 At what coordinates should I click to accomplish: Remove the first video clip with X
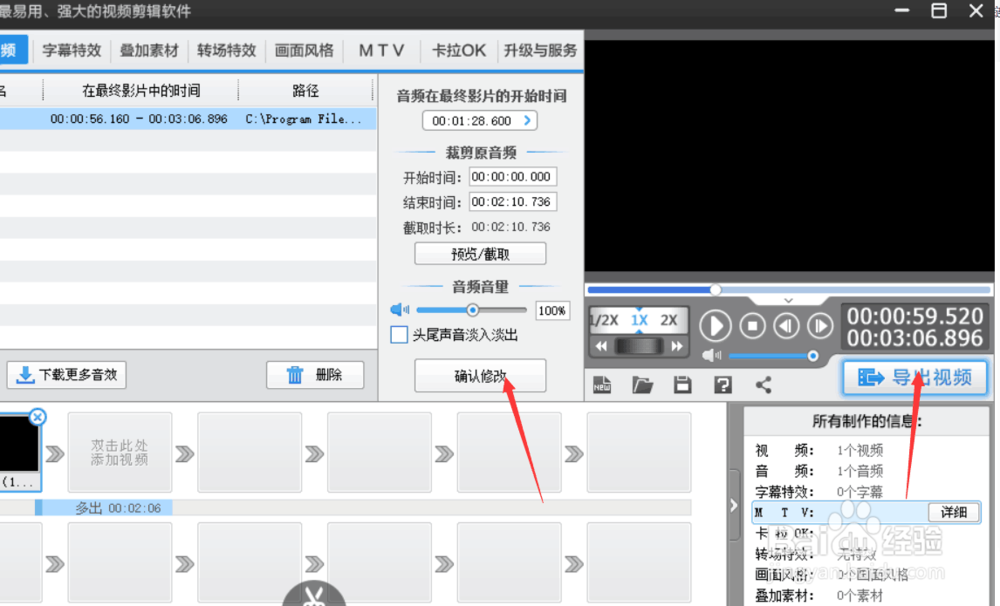tap(38, 417)
